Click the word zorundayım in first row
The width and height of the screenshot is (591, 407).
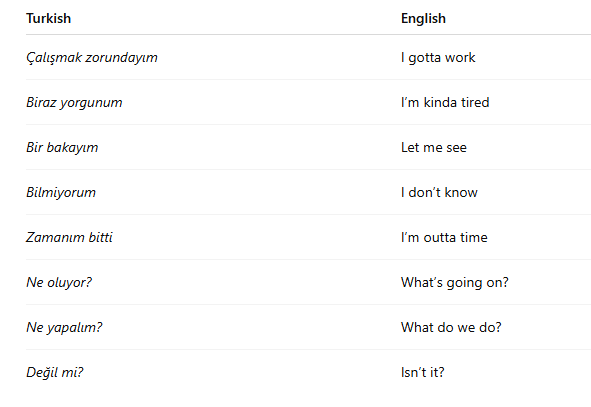click(122, 58)
